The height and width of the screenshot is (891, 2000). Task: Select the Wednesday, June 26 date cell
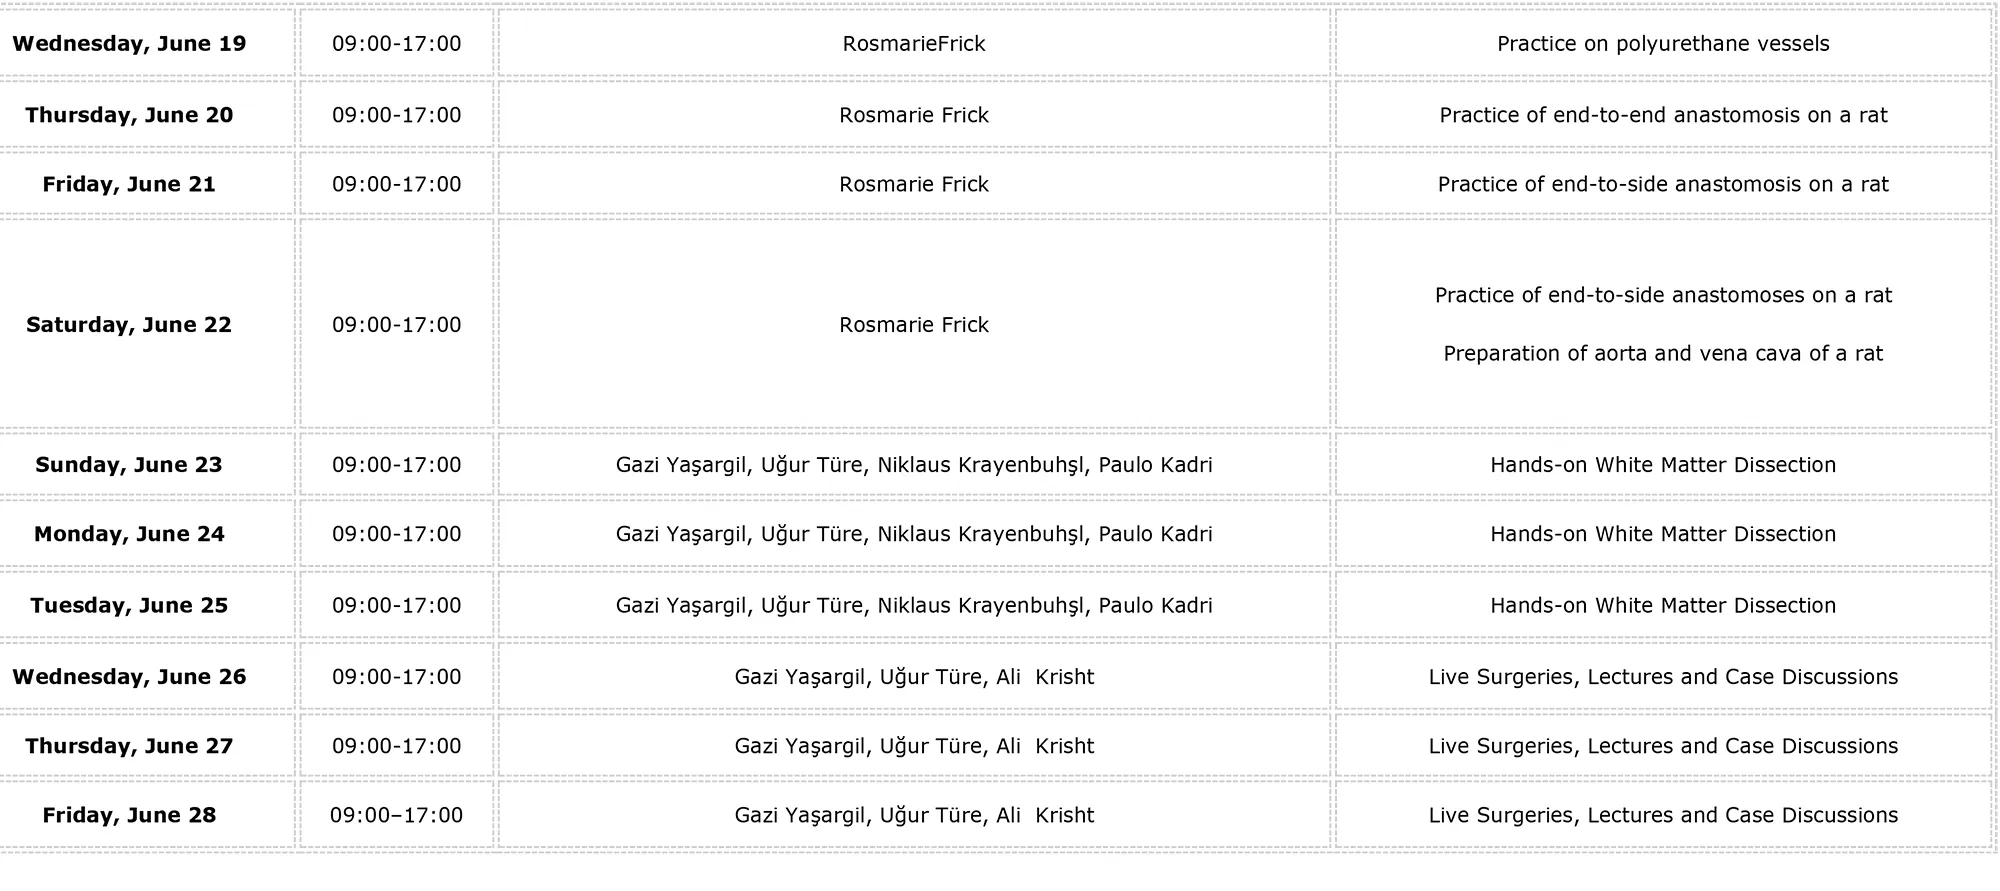click(129, 677)
